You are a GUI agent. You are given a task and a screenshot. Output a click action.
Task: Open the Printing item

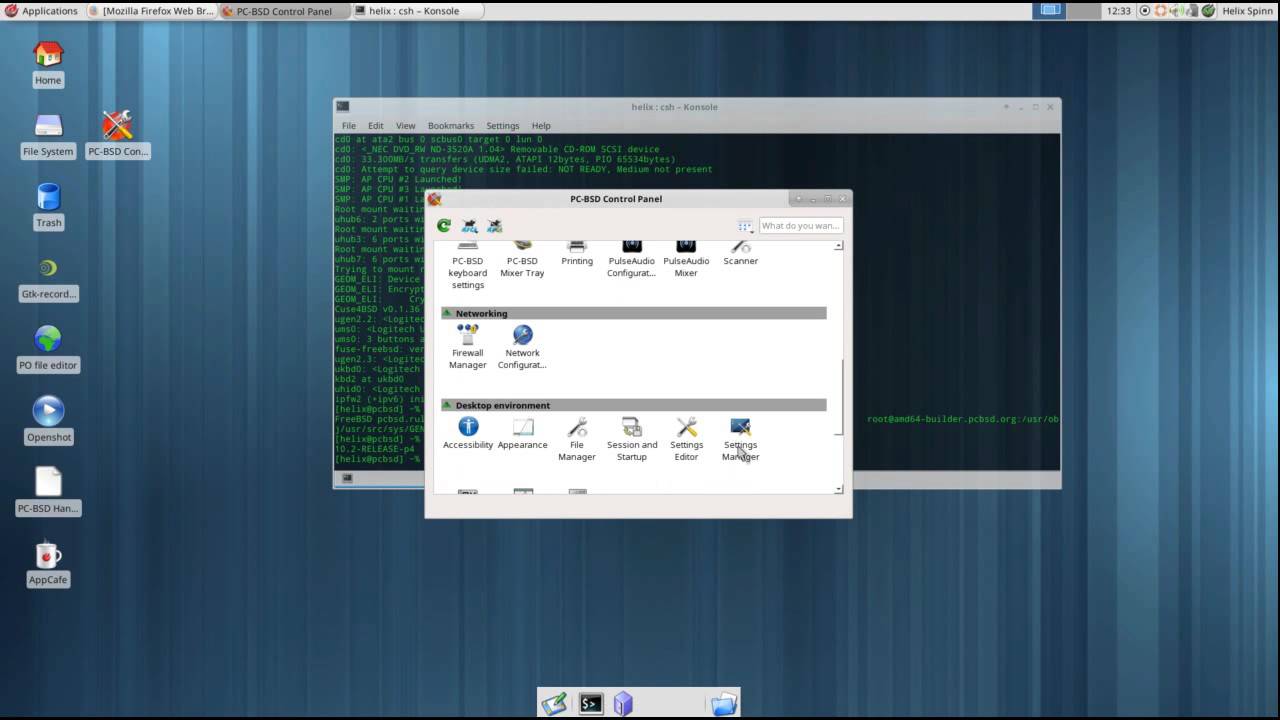pyautogui.click(x=577, y=254)
